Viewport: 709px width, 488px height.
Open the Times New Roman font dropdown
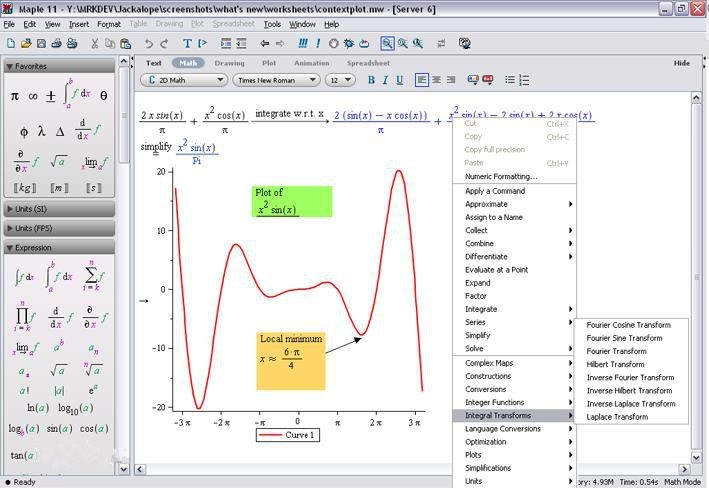pos(276,80)
